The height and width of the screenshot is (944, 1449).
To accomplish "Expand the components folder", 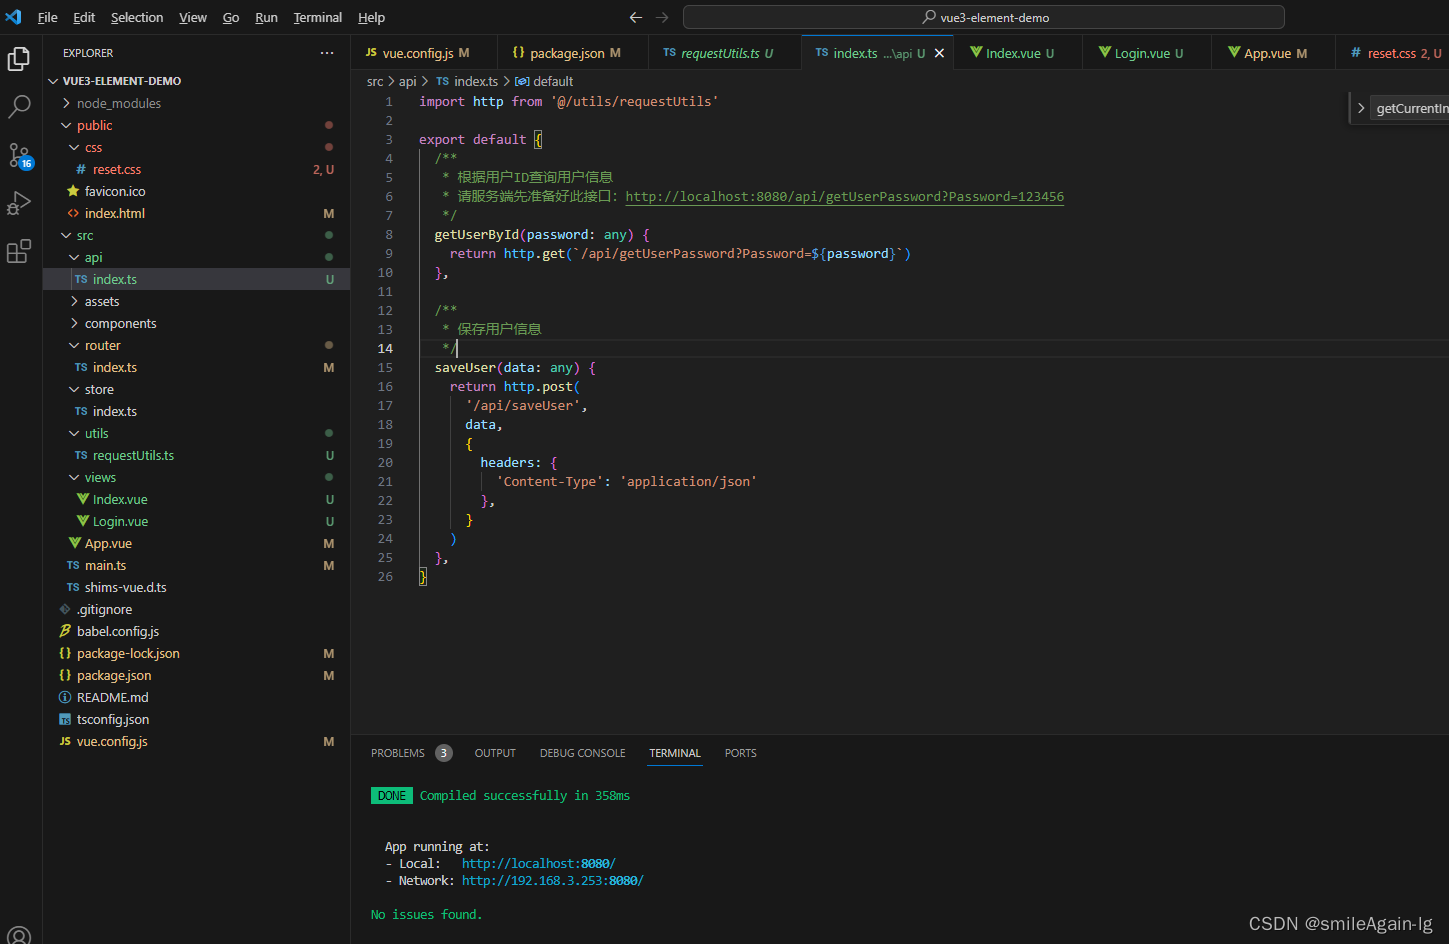I will (74, 323).
